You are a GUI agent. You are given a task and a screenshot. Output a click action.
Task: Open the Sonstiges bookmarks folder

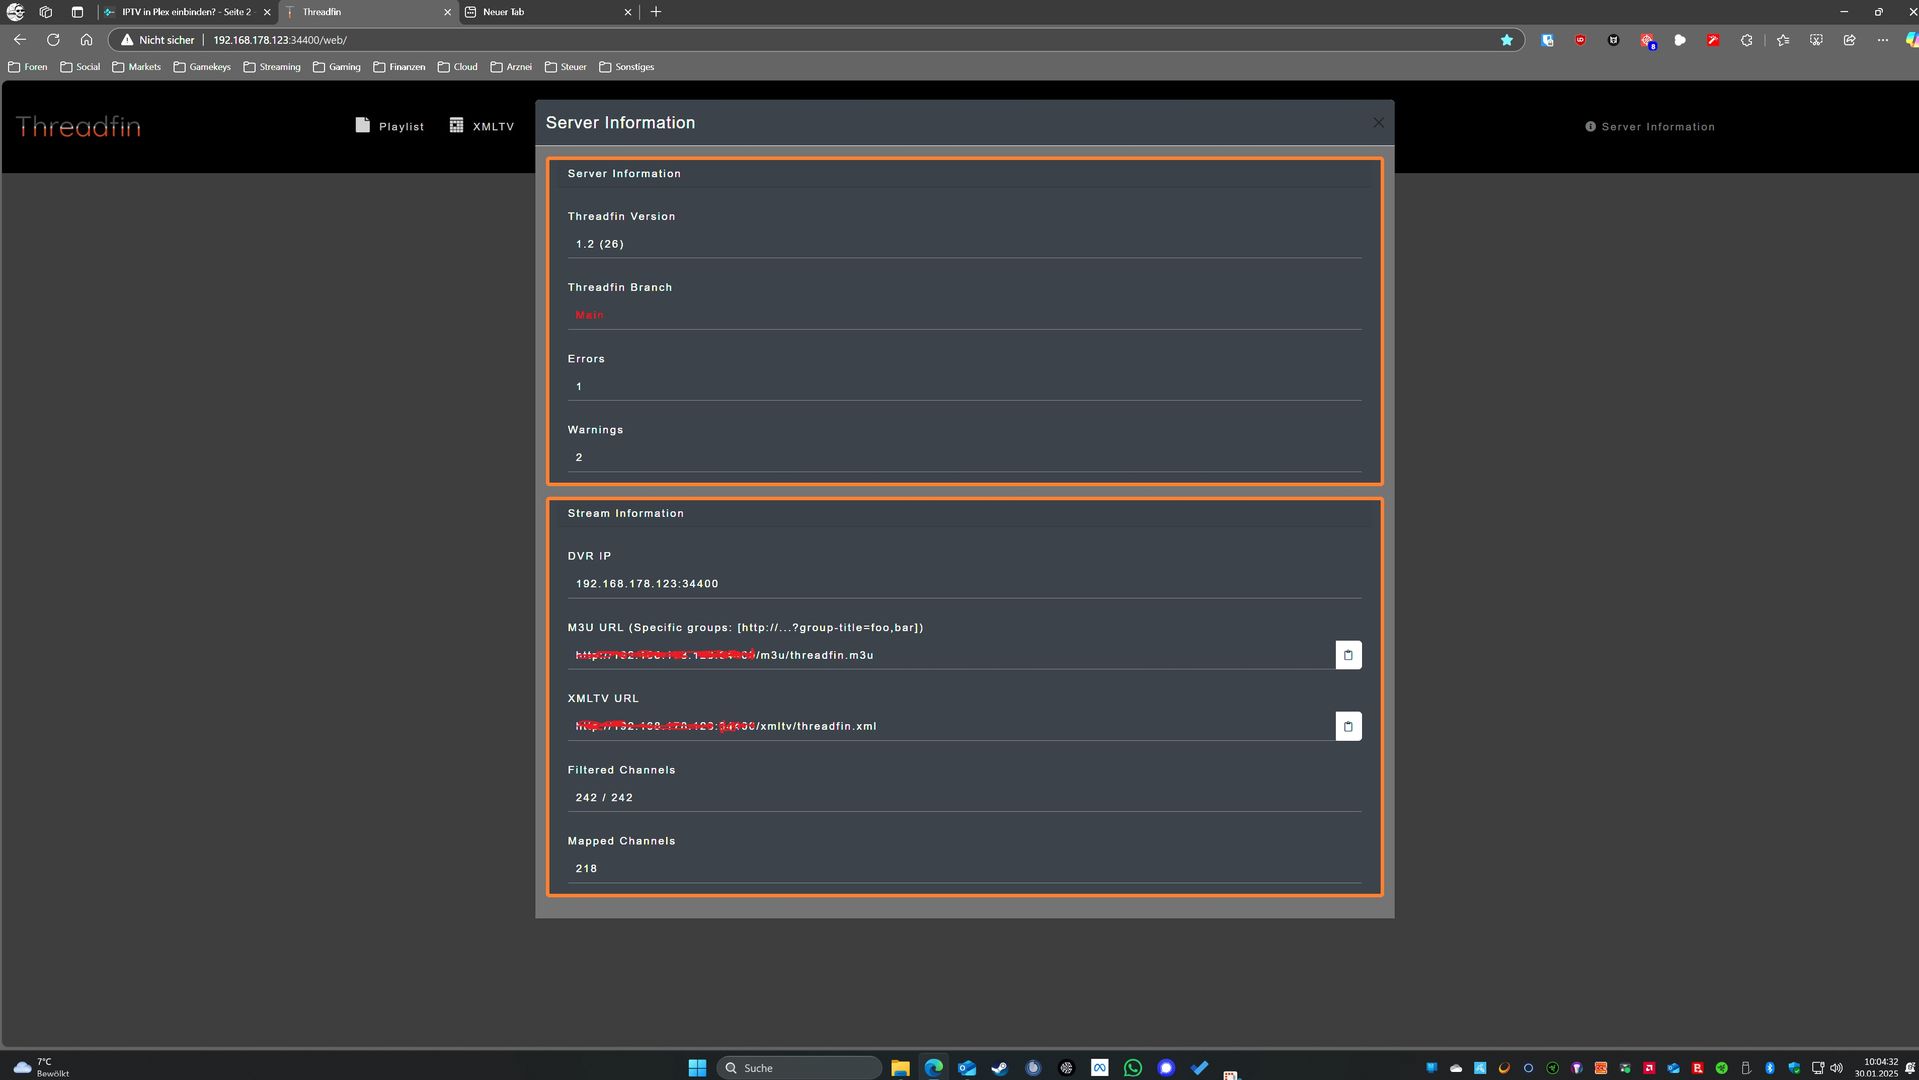coord(627,67)
